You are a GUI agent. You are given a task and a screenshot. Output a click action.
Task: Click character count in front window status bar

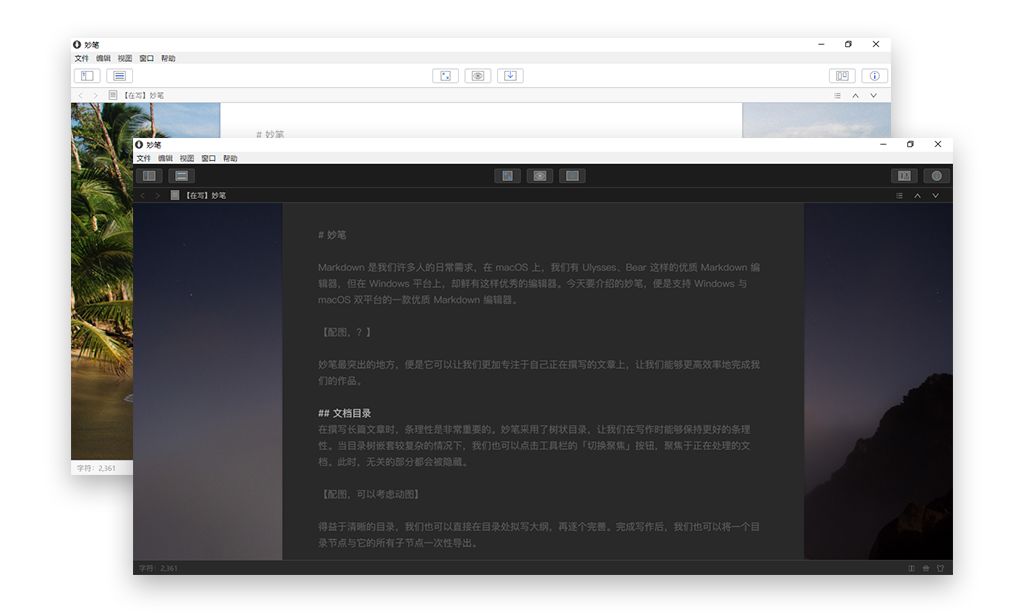point(158,569)
